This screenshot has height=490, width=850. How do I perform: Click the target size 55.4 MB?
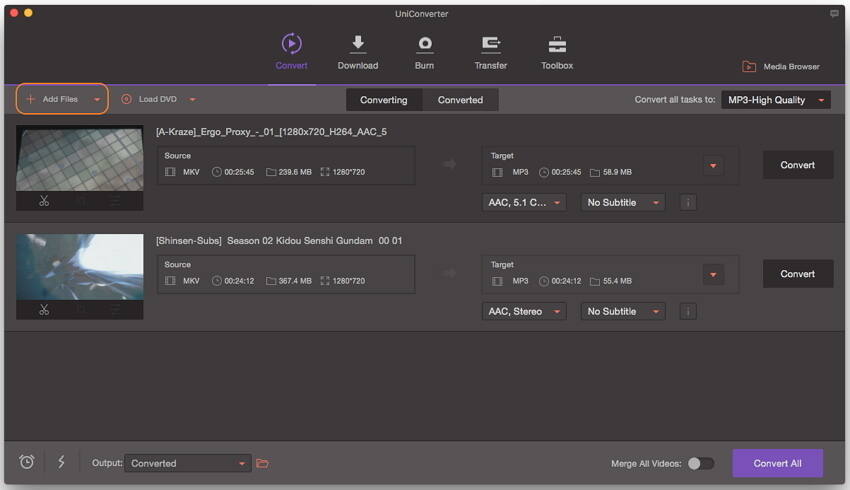click(x=617, y=281)
